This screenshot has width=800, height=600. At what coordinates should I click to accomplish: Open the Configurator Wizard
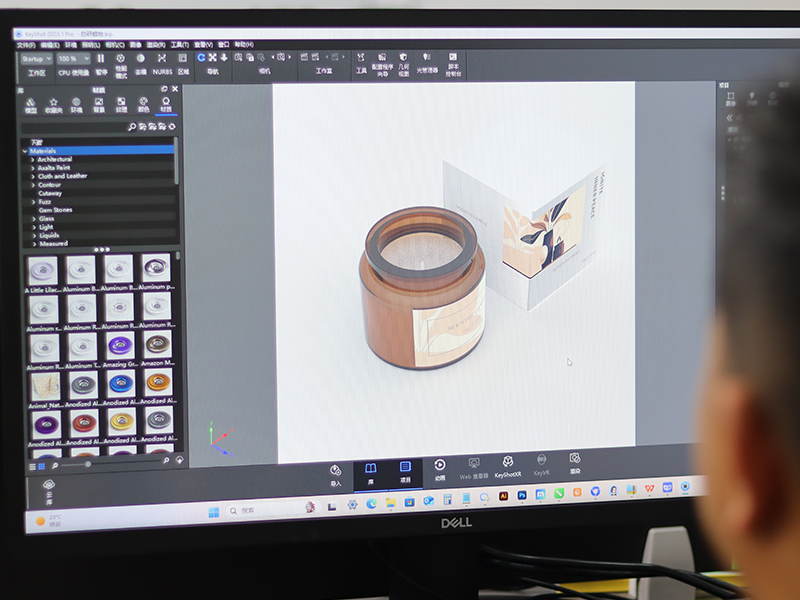pyautogui.click(x=382, y=64)
